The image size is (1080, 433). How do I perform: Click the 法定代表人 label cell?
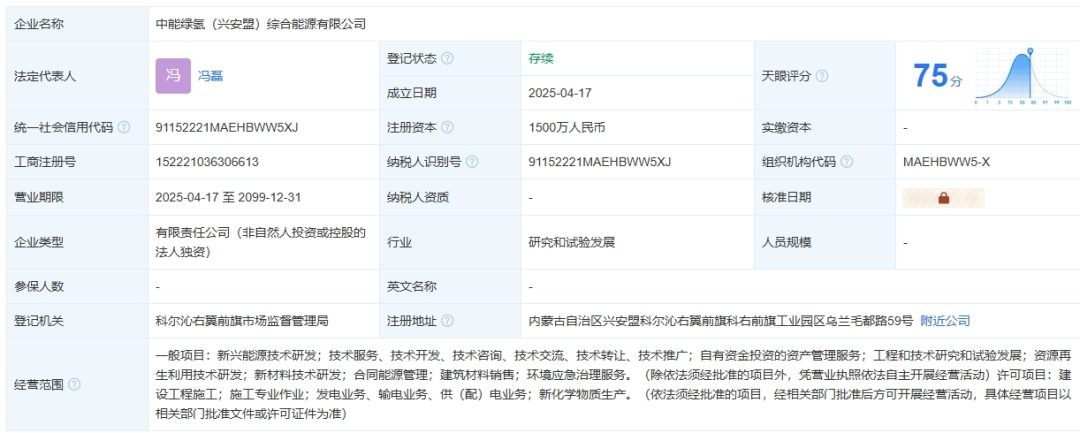point(77,76)
